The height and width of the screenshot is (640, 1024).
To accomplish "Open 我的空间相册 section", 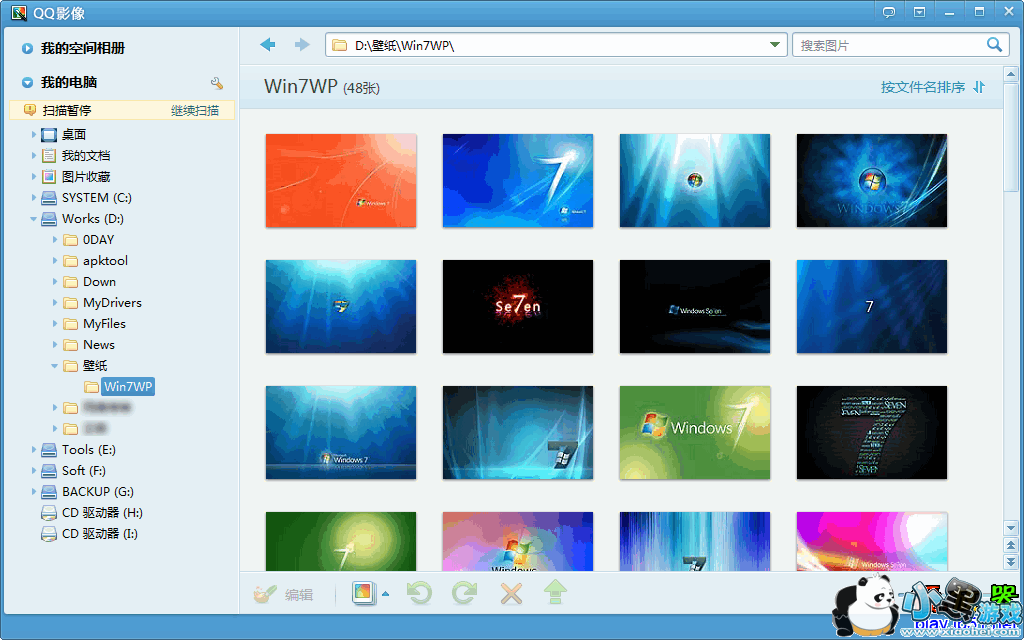I will tap(82, 48).
